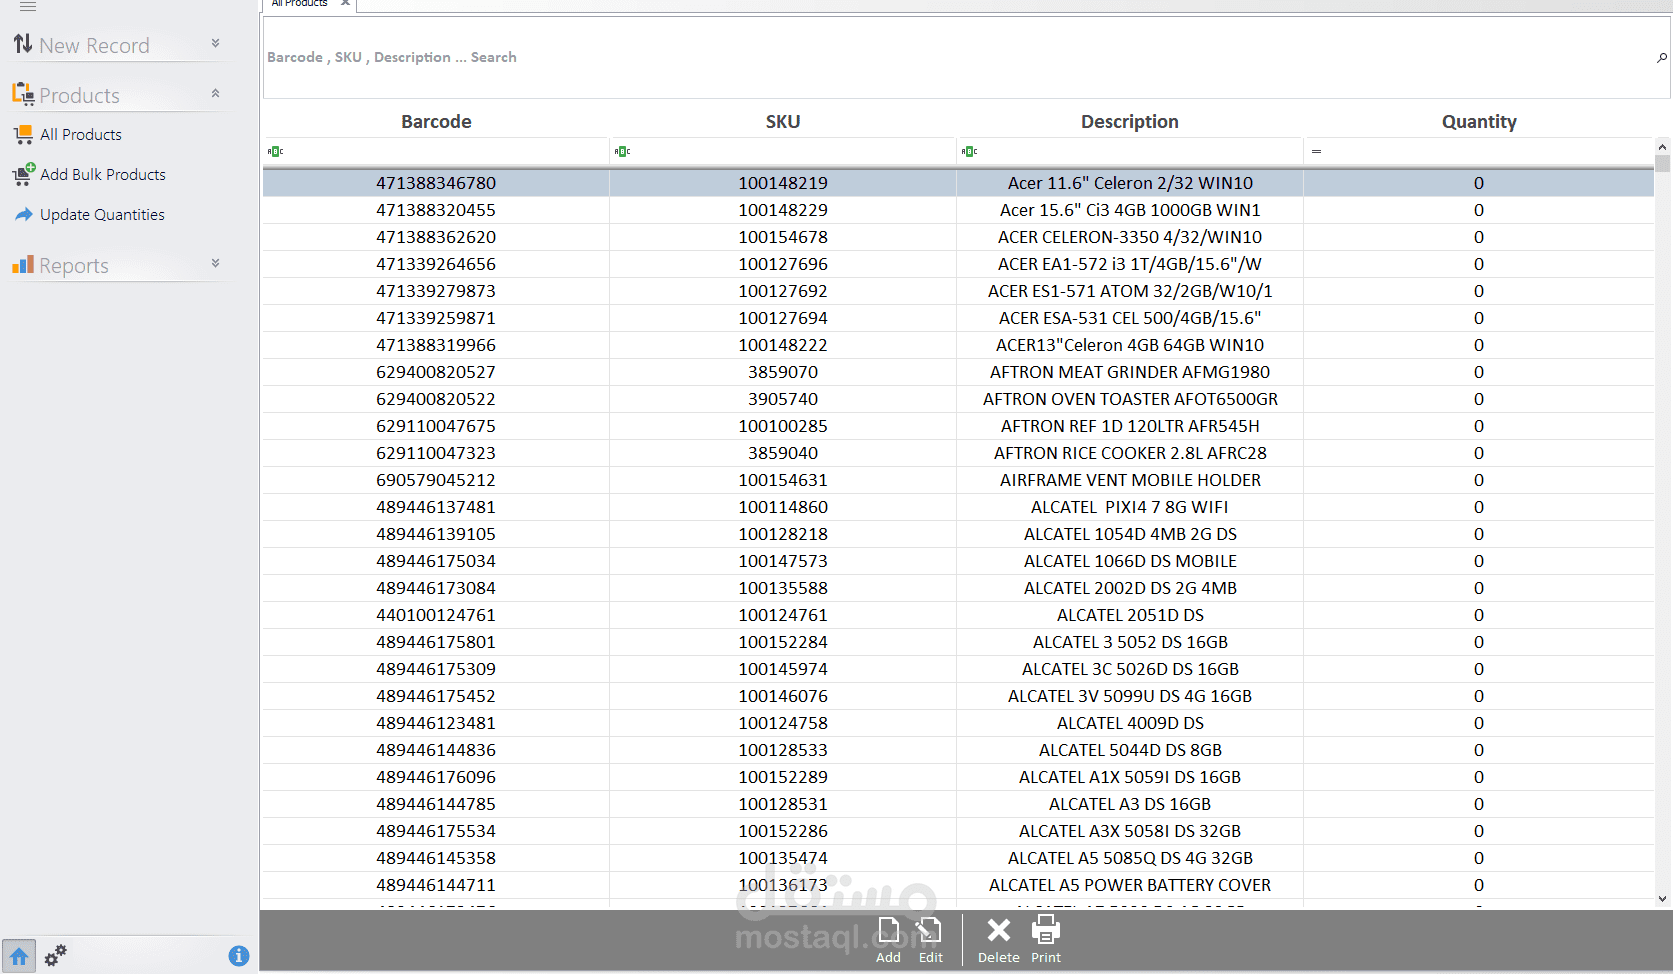Sort by the Quantity column header
The width and height of the screenshot is (1673, 974).
click(x=1479, y=121)
